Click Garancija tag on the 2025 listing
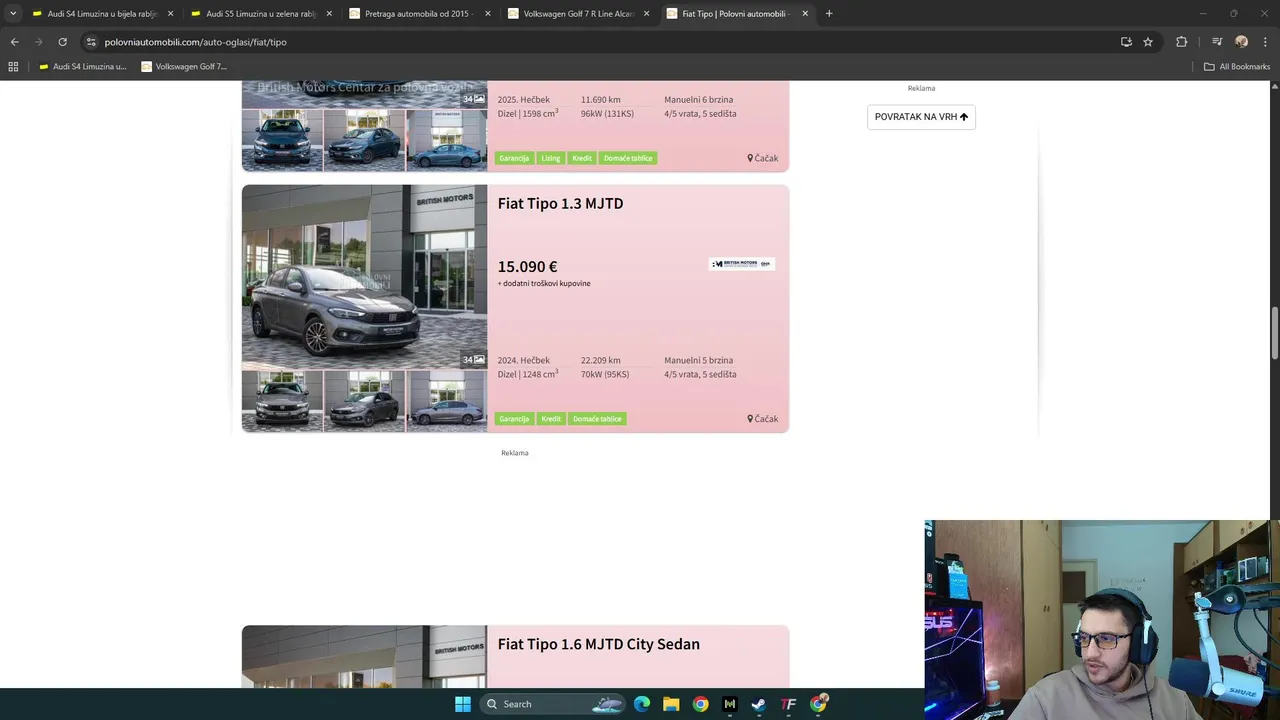Screen dimensions: 1280x720 coord(514,158)
